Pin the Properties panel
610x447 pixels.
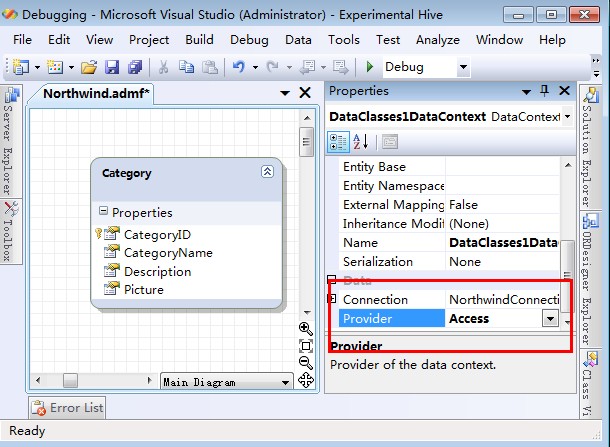point(545,91)
